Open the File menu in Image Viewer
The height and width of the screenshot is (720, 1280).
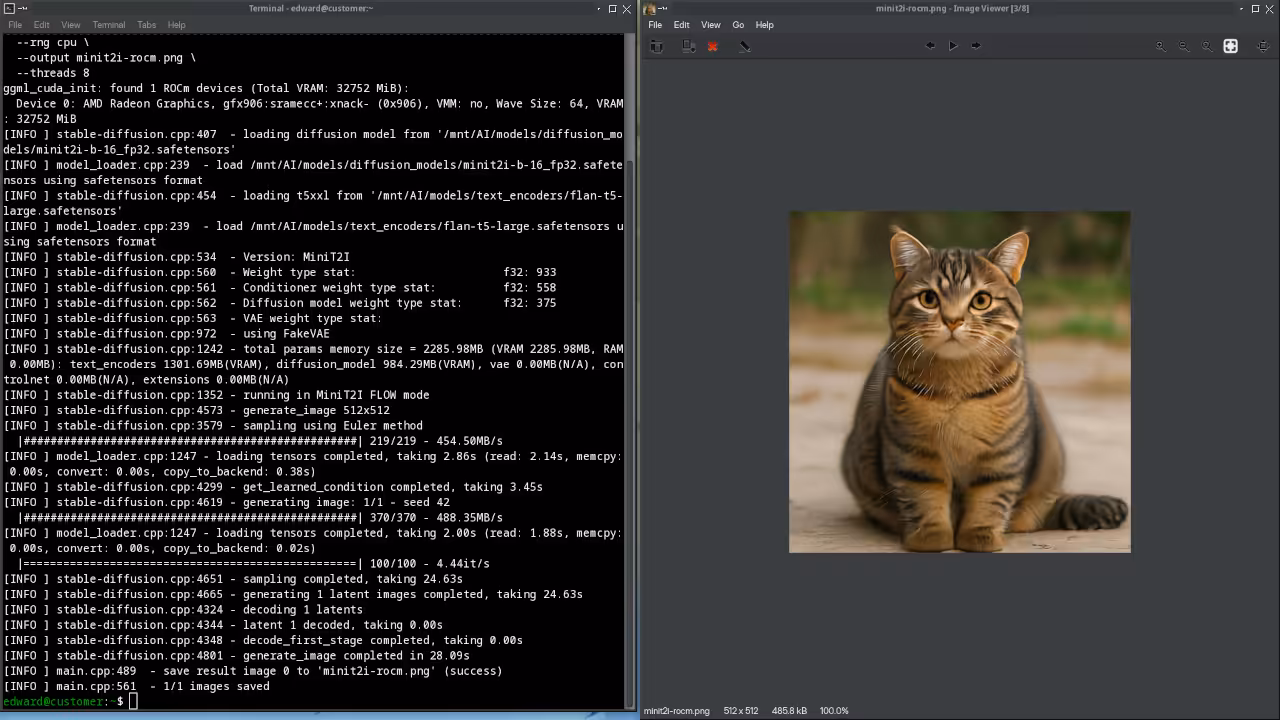tap(655, 25)
